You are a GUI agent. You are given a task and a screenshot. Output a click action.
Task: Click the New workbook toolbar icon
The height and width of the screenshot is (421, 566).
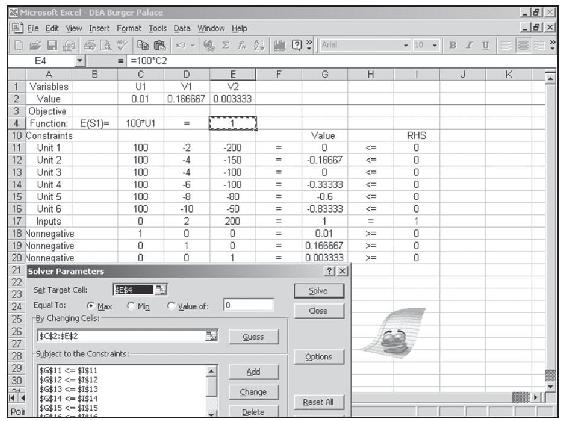19,45
